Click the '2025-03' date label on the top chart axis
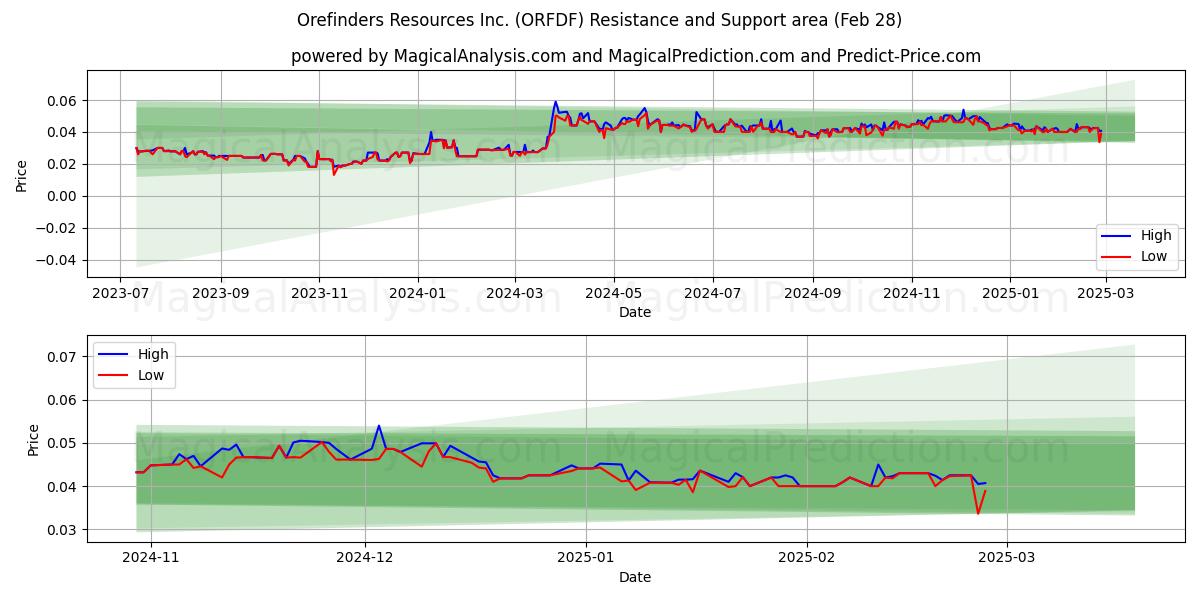This screenshot has height=600, width=1200. pos(1104,294)
